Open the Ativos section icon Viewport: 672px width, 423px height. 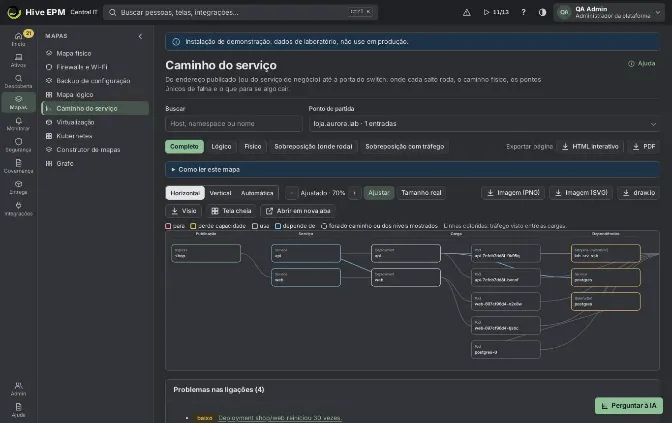pos(18,57)
